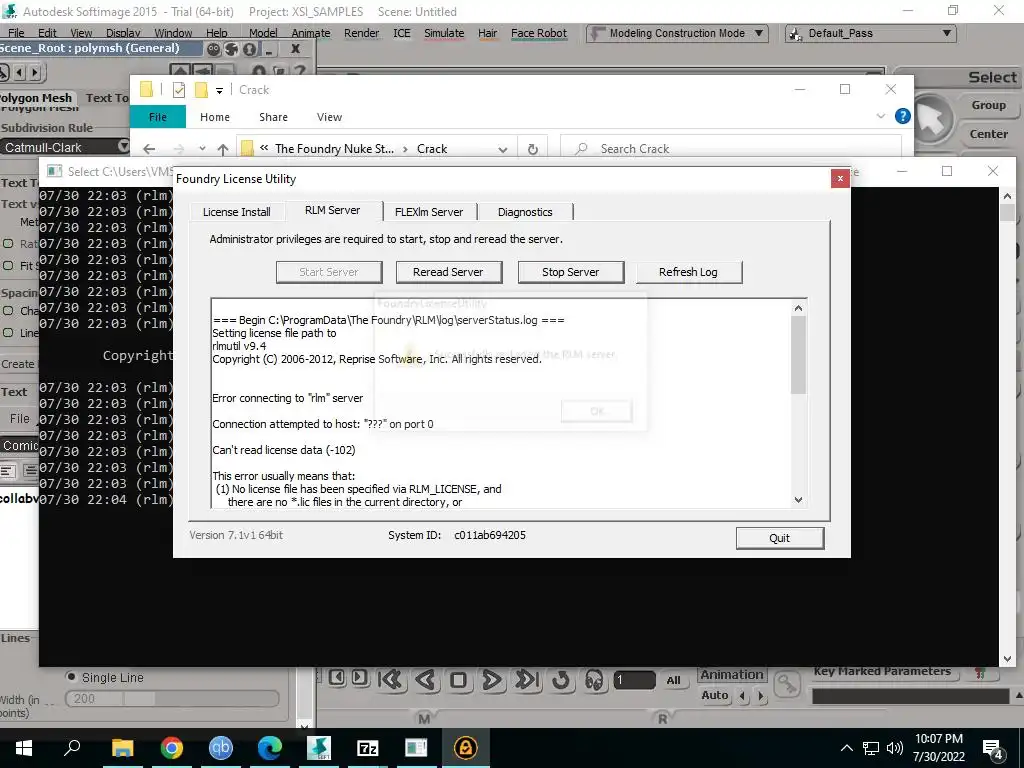
Task: Open the Home ribbon tab in Crack window
Action: pos(215,117)
